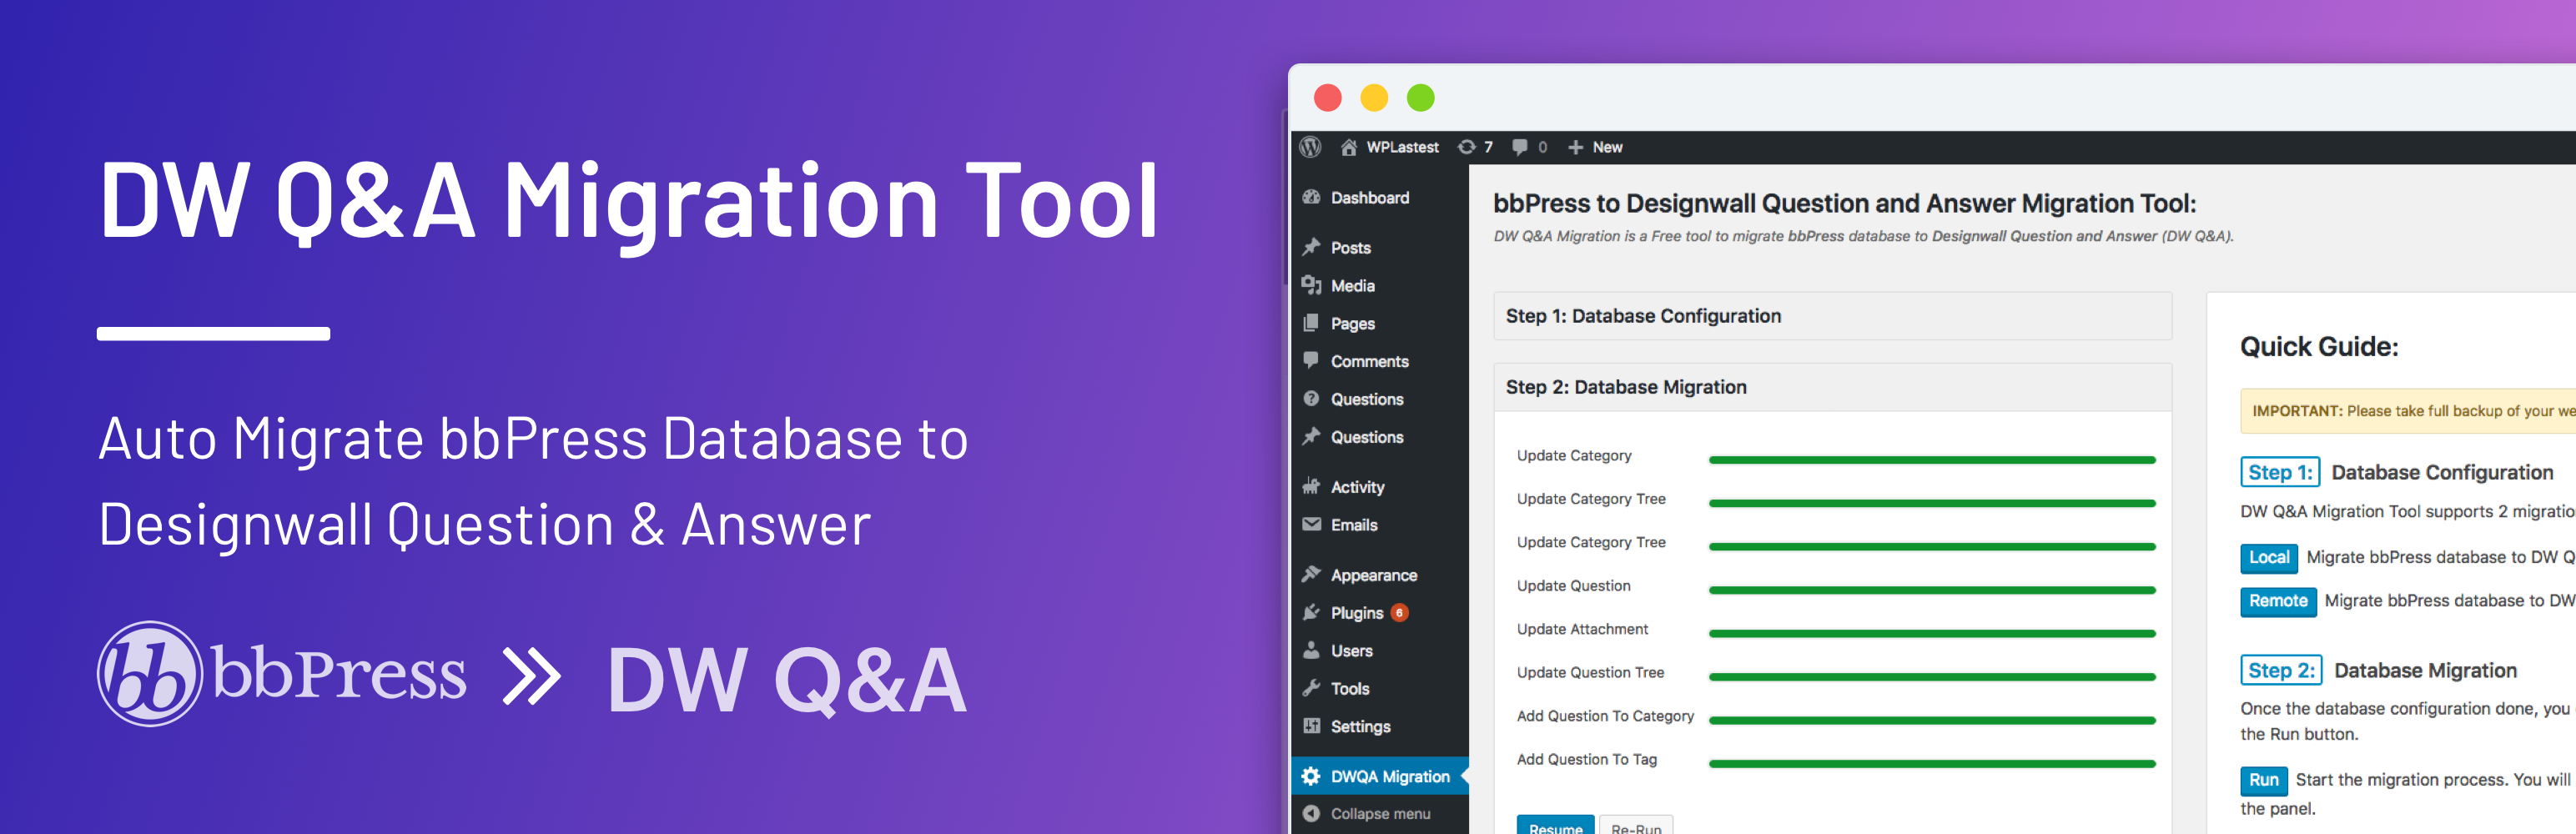
Task: Click the Appearance brush icon
Action: click(x=1311, y=574)
